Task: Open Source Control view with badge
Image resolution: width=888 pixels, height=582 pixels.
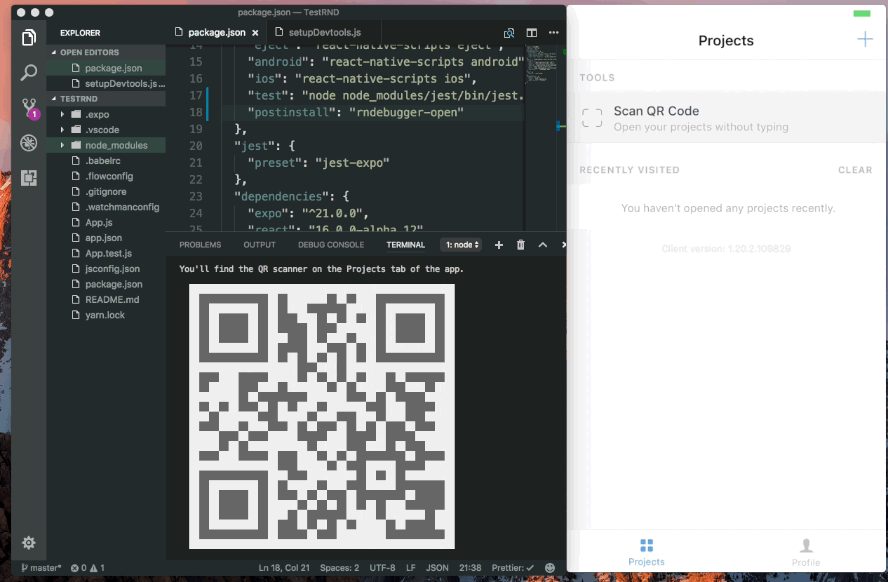Action: (x=29, y=108)
